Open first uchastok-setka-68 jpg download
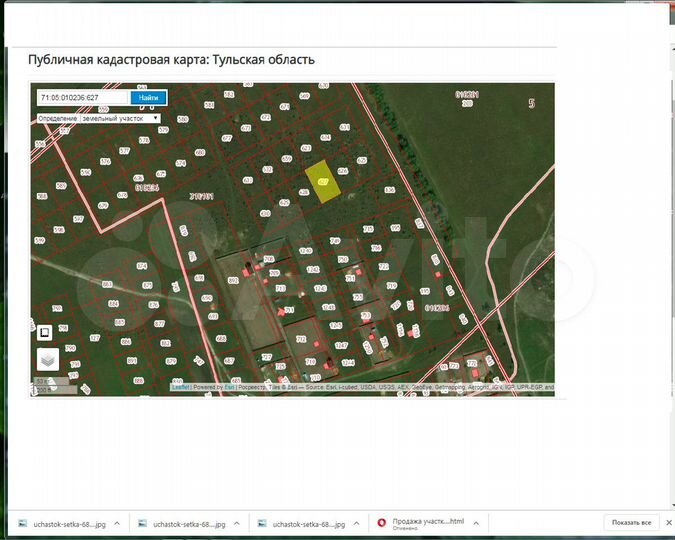The image size is (675, 540). (x=69, y=524)
